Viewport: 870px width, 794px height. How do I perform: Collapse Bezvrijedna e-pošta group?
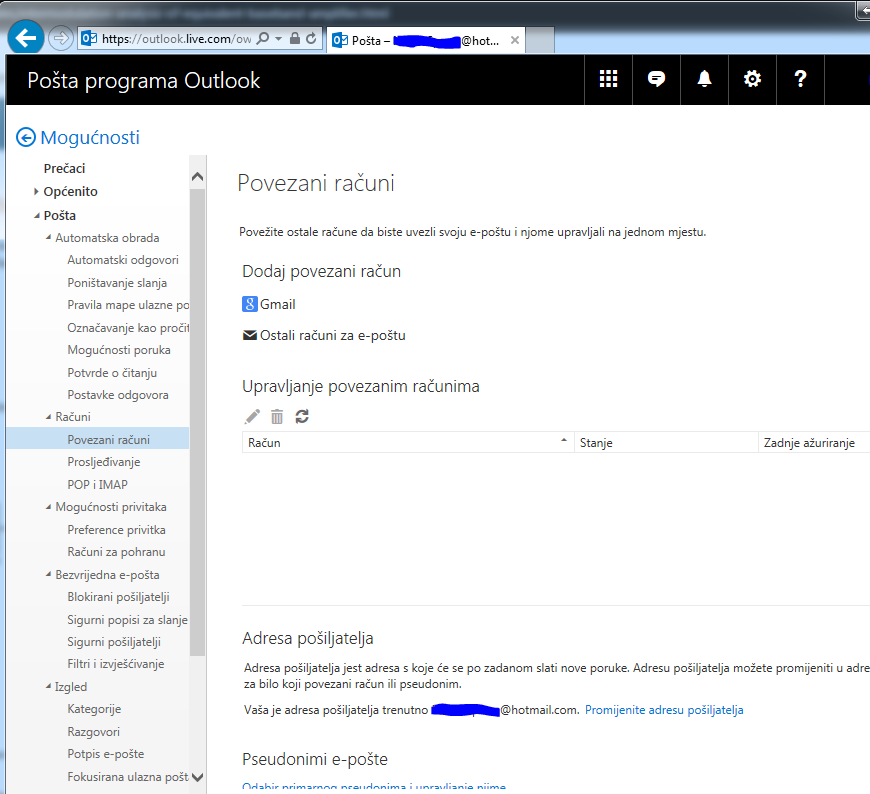click(48, 574)
